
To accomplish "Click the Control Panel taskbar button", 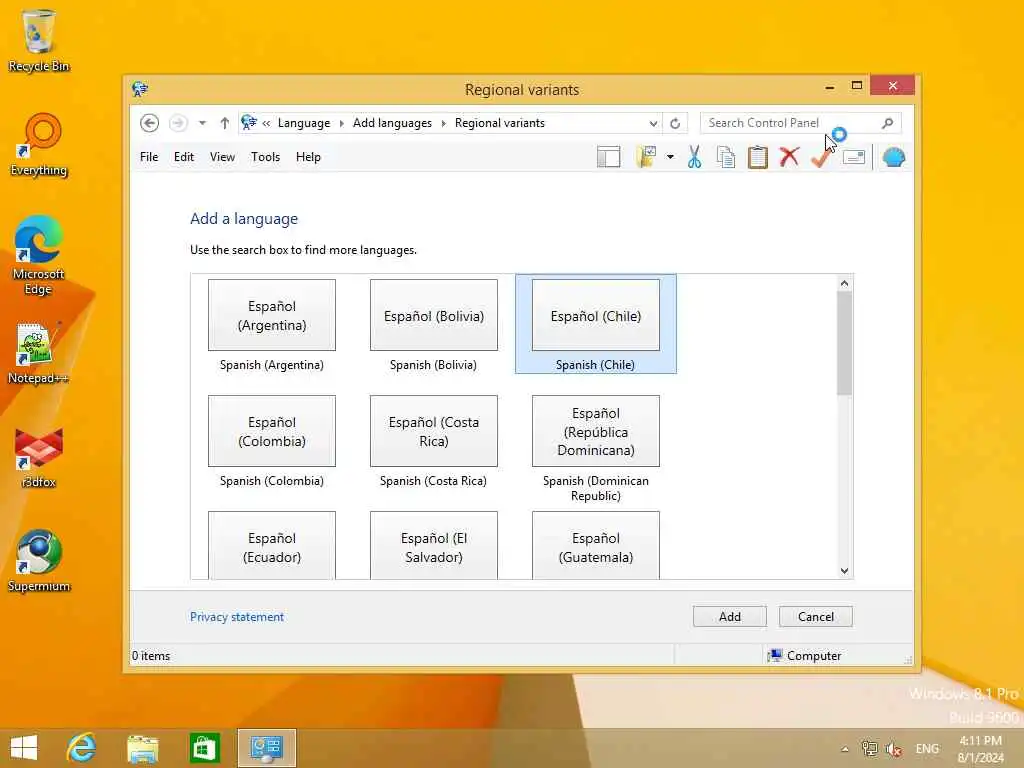I will click(266, 748).
